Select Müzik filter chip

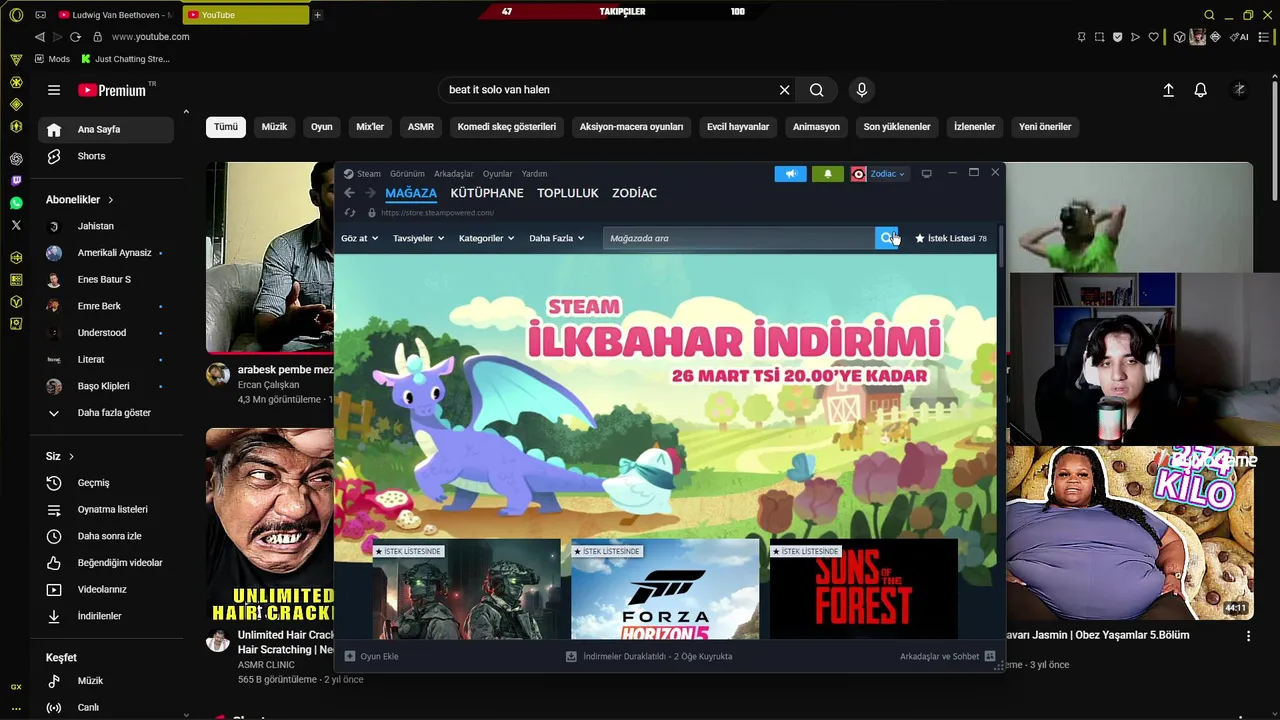[x=274, y=127]
